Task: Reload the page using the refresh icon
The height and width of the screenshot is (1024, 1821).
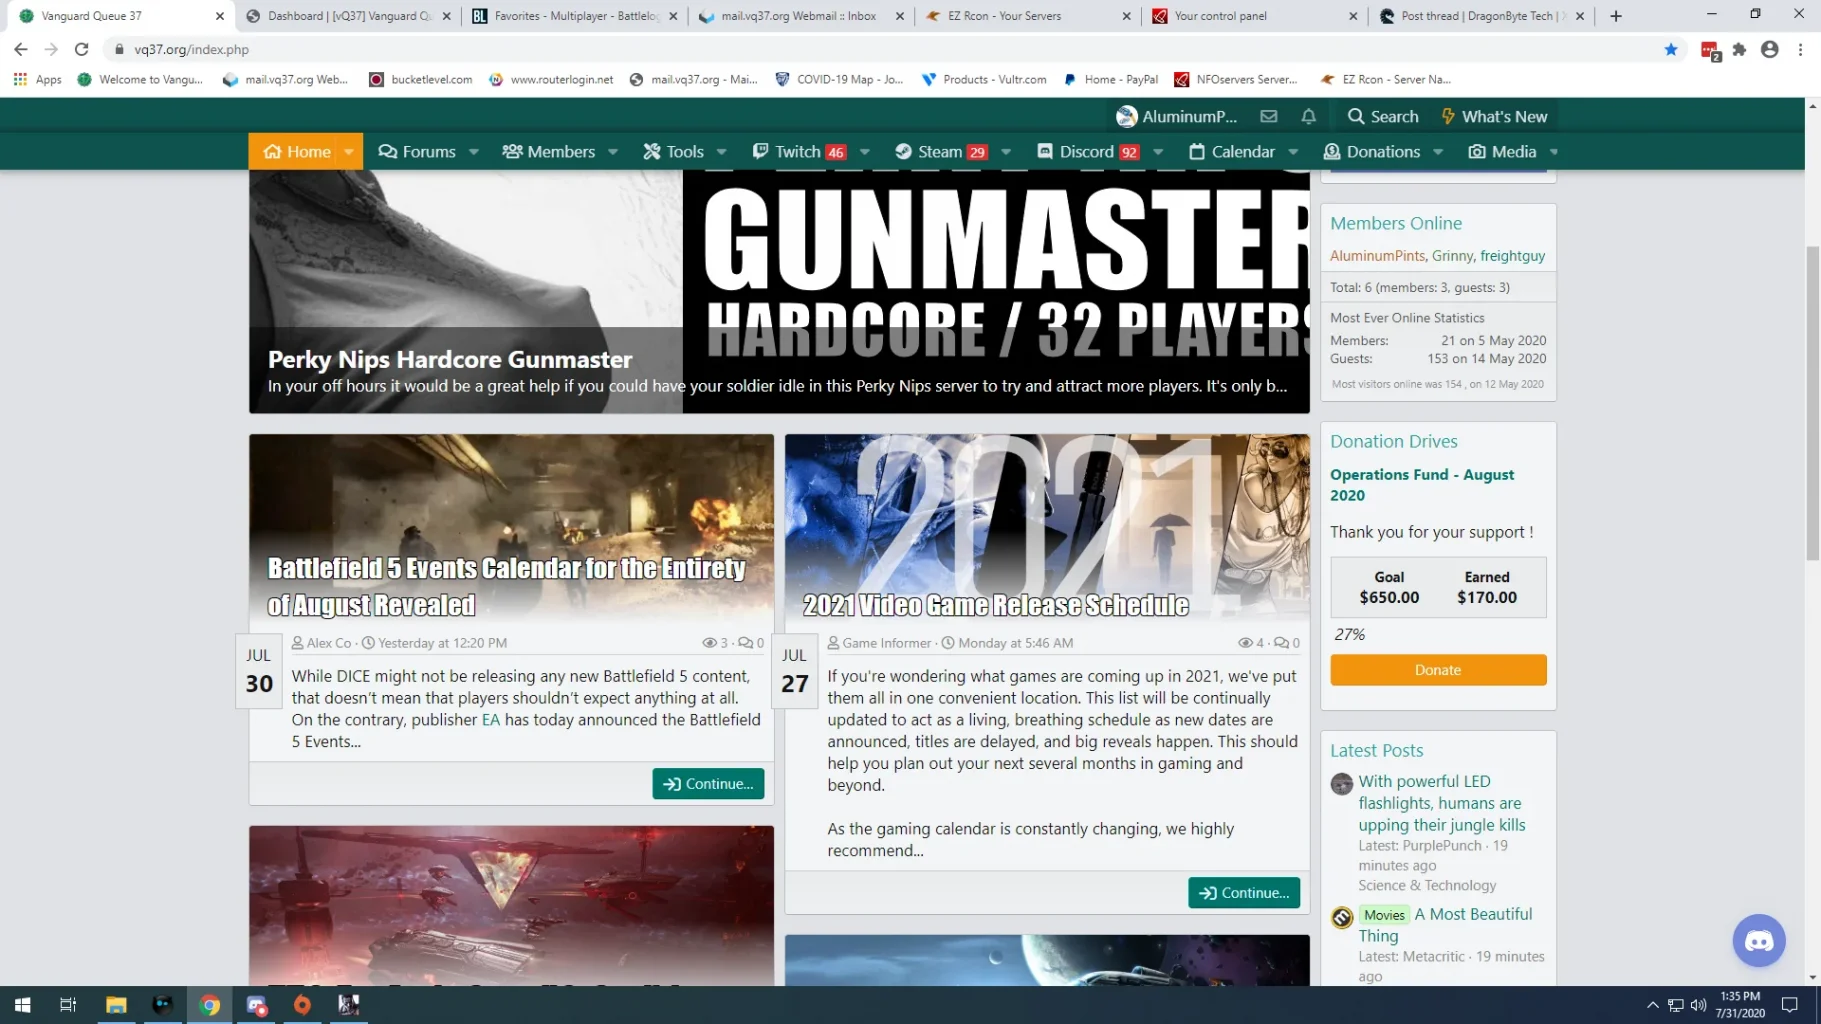Action: tap(82, 50)
